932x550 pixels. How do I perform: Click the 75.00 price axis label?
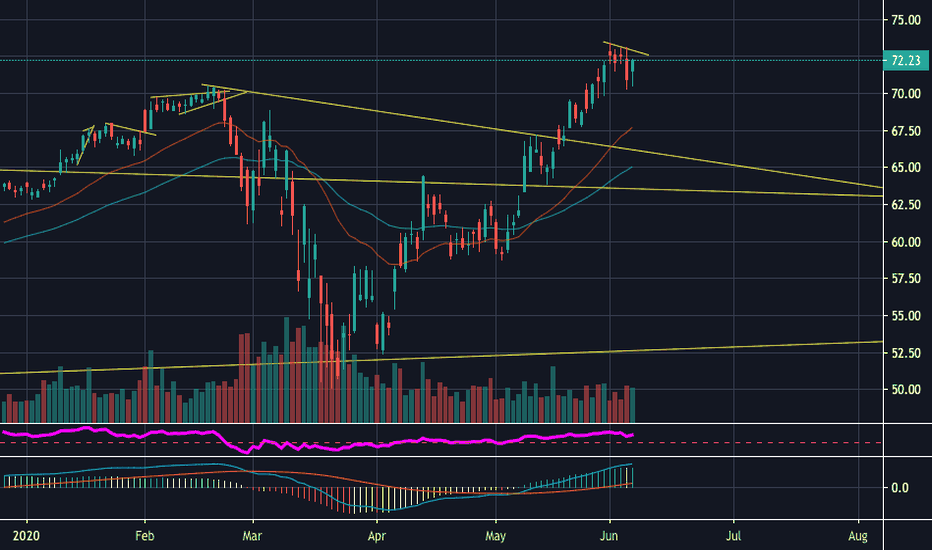(906, 20)
